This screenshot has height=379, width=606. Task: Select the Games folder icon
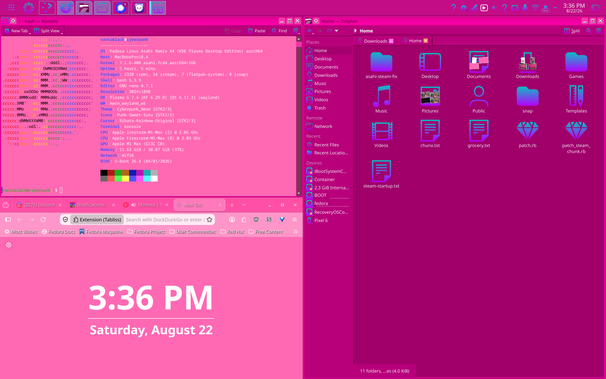tap(576, 62)
